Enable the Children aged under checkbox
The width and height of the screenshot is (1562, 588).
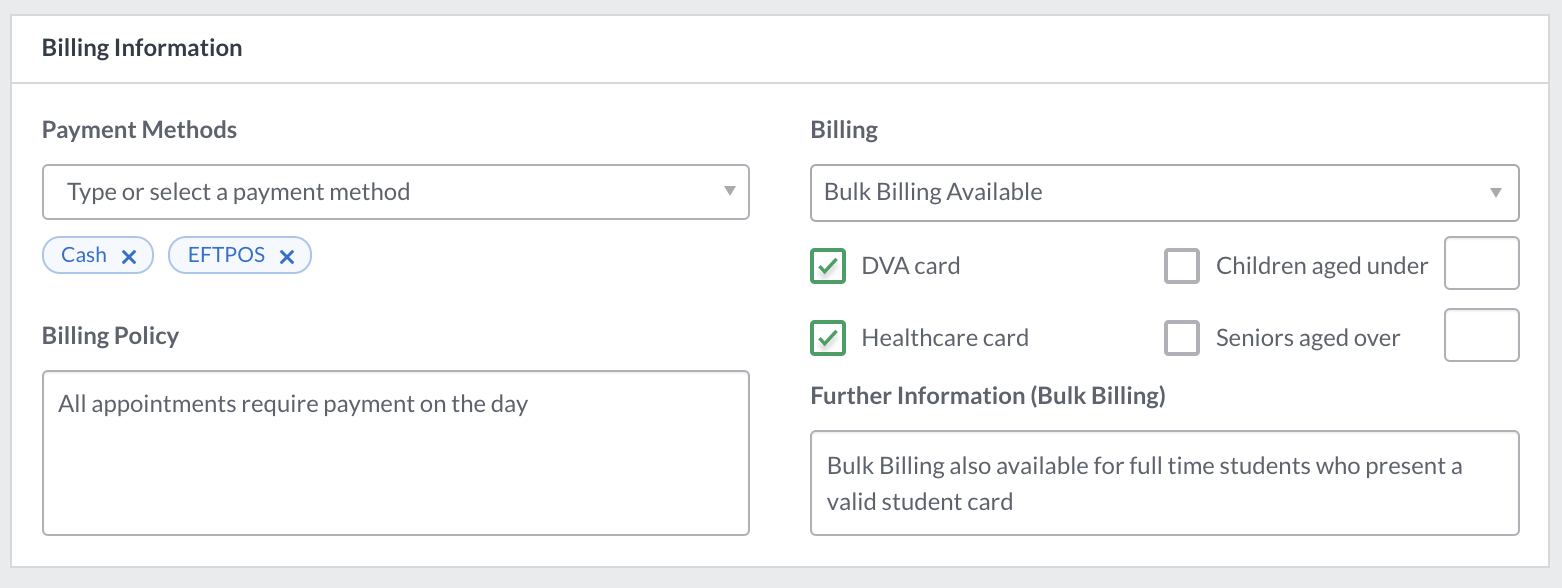coord(1182,266)
